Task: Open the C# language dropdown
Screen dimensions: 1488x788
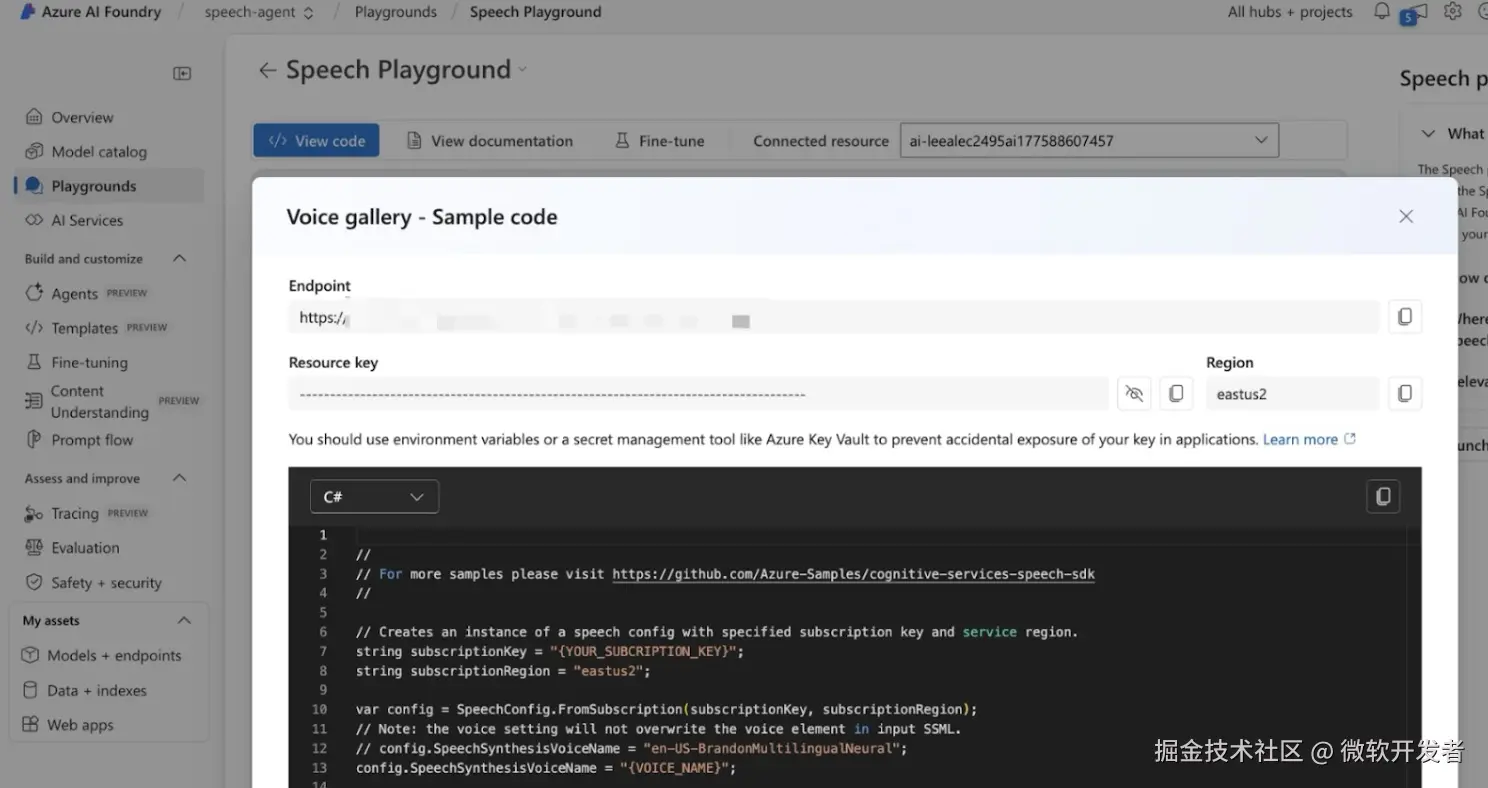Action: pos(374,497)
